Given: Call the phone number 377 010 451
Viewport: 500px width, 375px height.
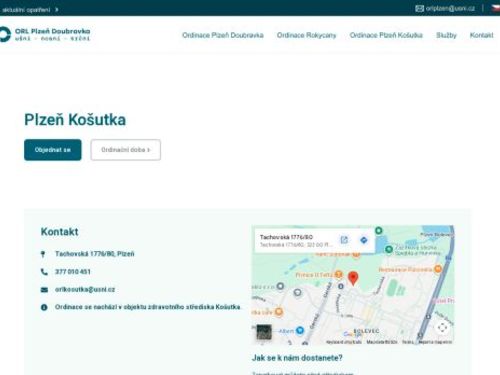Looking at the screenshot, I should point(73,272).
